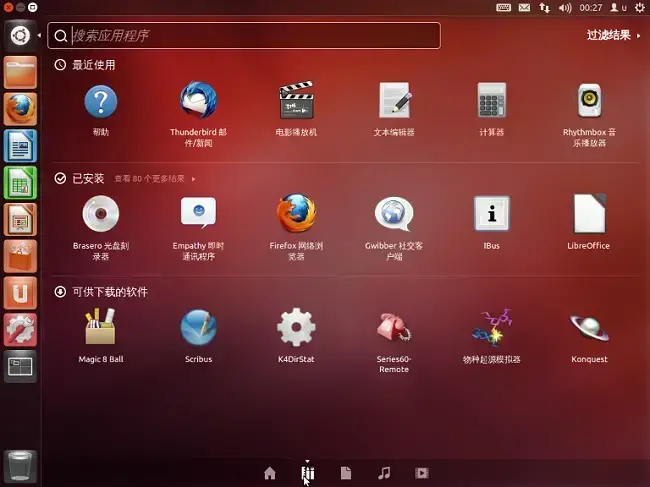Collapse the 最近使用 recent section header

click(x=85, y=65)
